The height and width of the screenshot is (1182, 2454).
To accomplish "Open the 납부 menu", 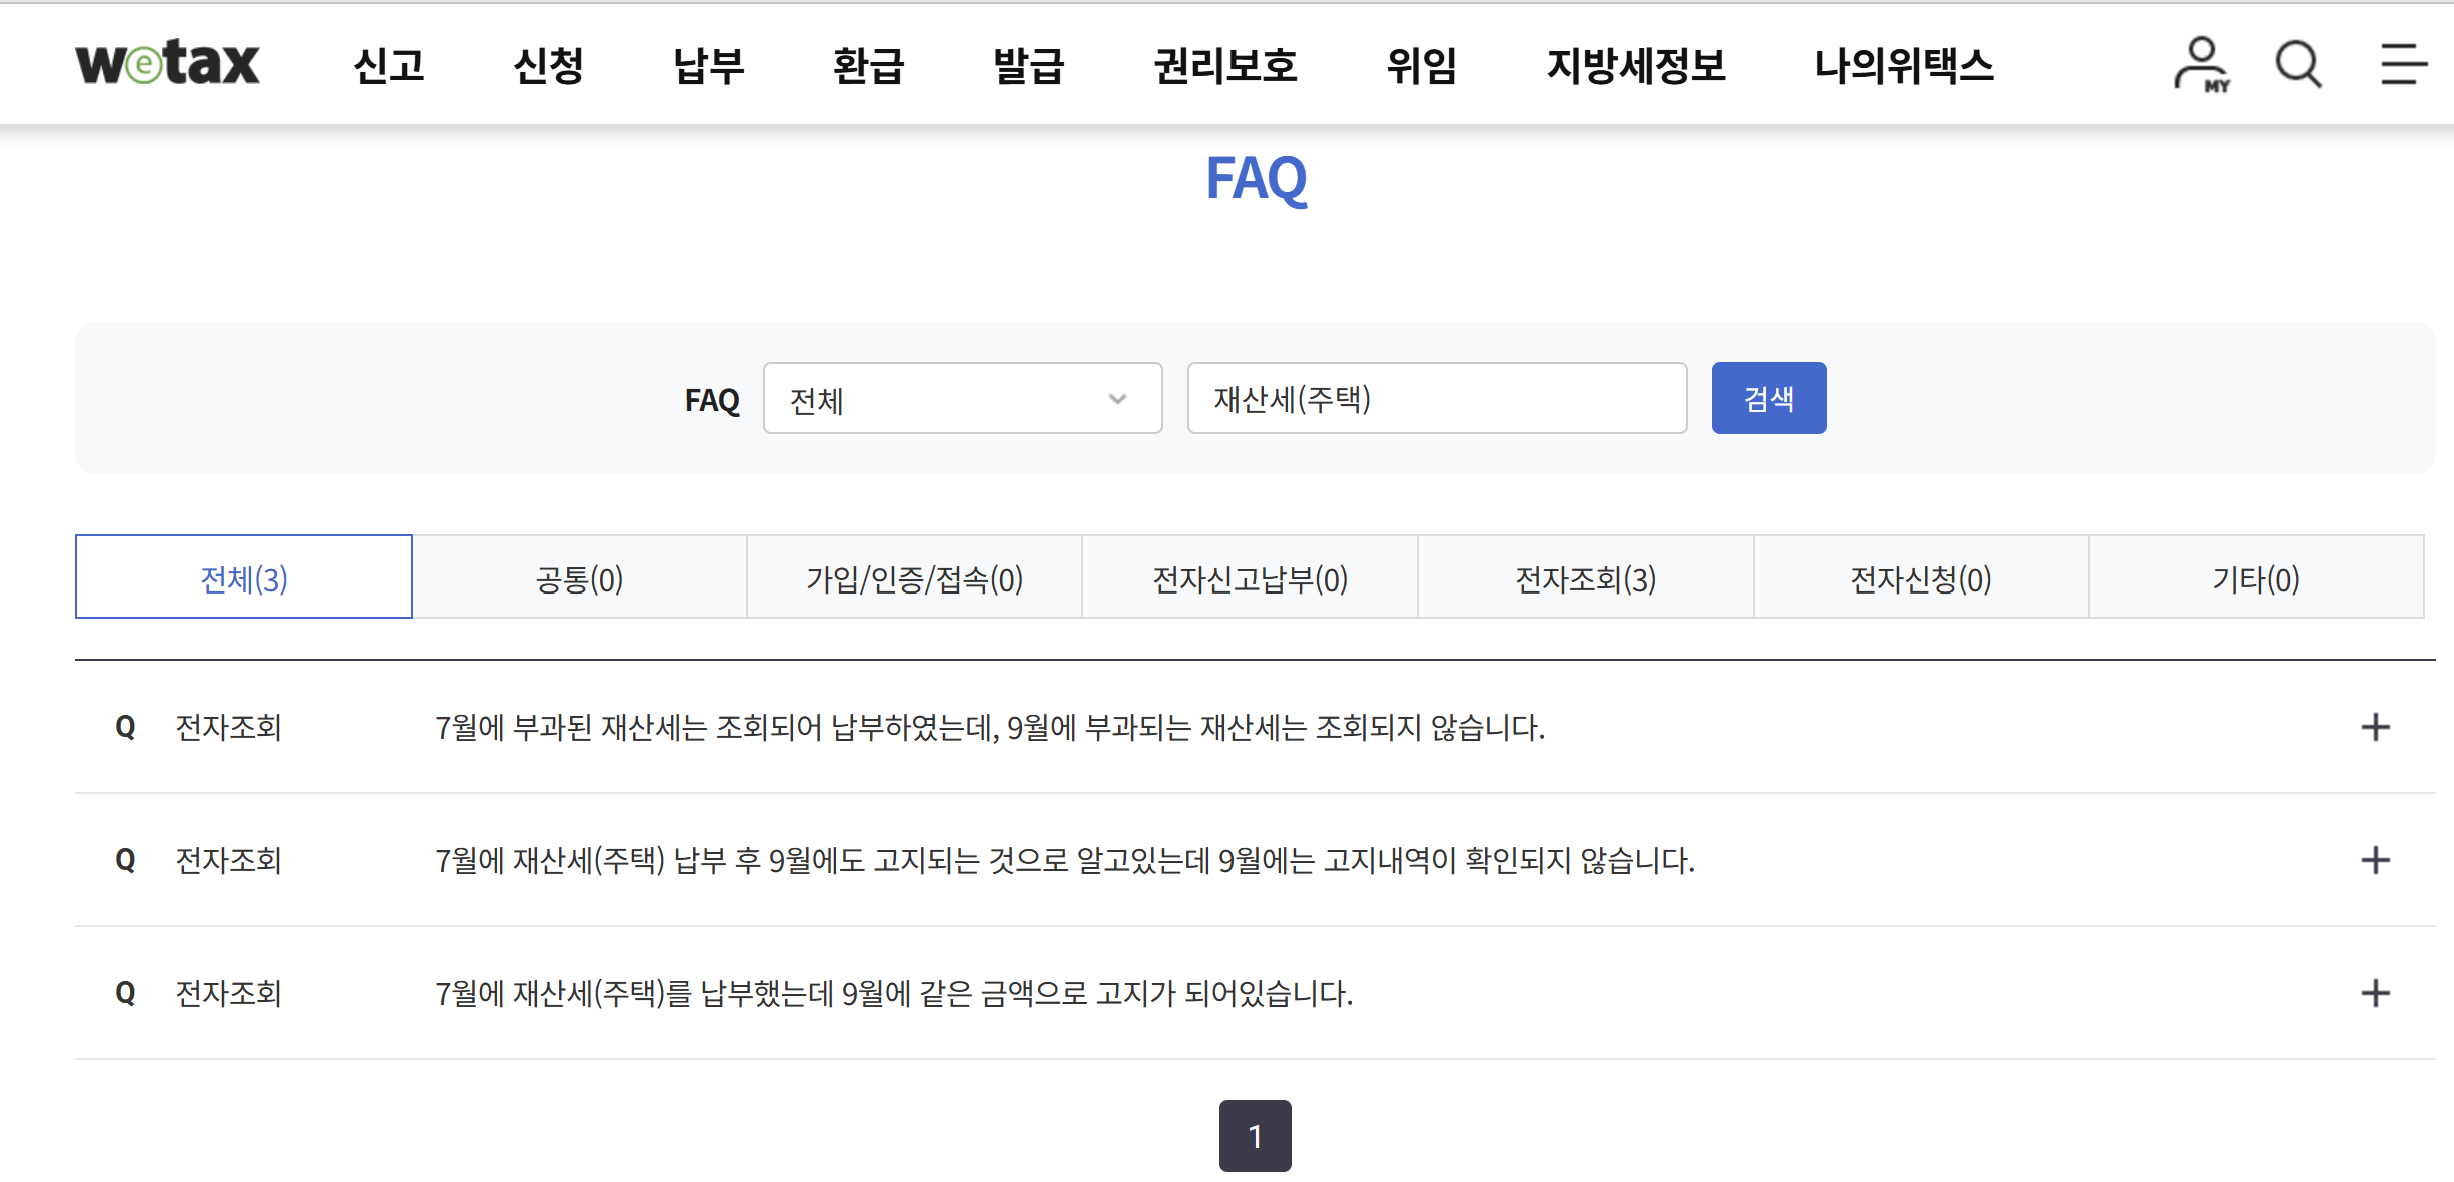I will [708, 66].
